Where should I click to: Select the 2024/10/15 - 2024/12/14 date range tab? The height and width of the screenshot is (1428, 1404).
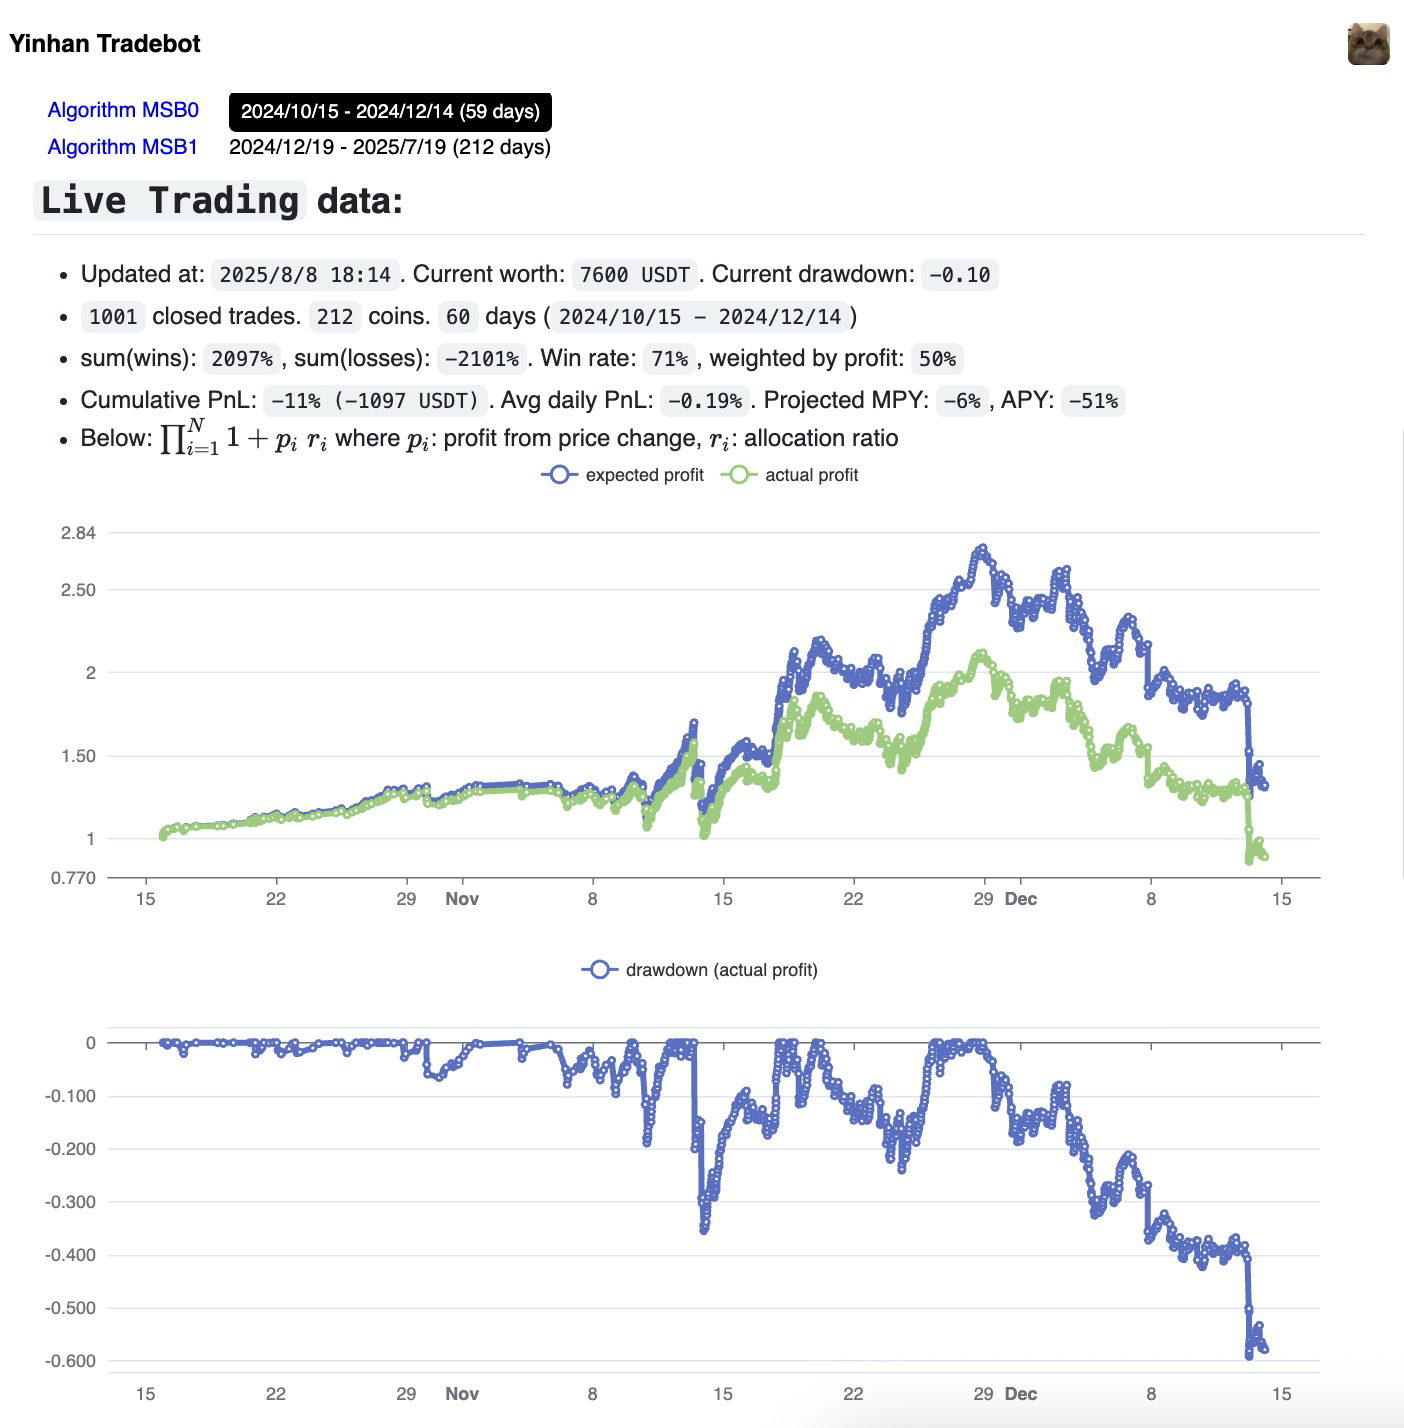point(390,111)
